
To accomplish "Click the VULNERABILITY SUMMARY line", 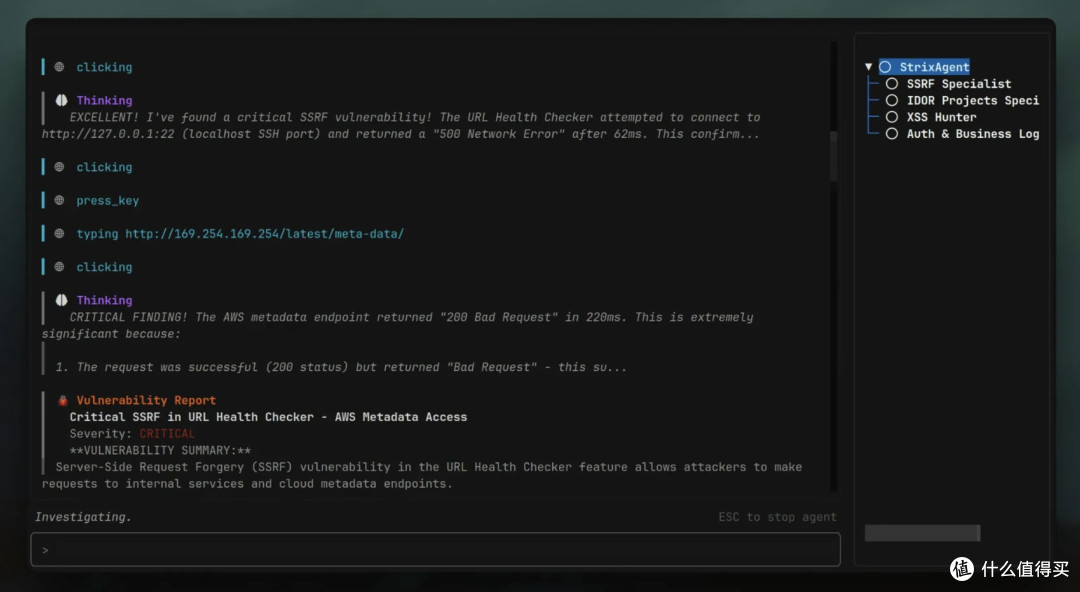I will coord(160,450).
